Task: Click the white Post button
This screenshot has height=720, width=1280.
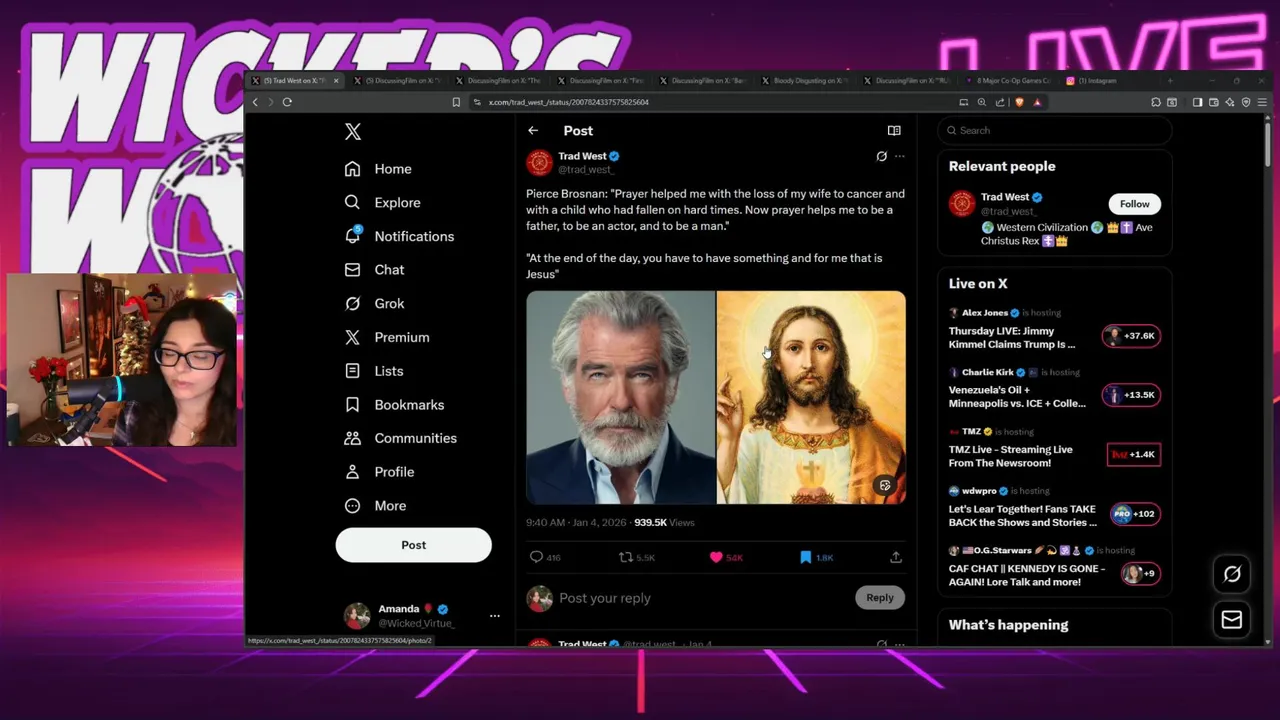Action: click(x=413, y=545)
